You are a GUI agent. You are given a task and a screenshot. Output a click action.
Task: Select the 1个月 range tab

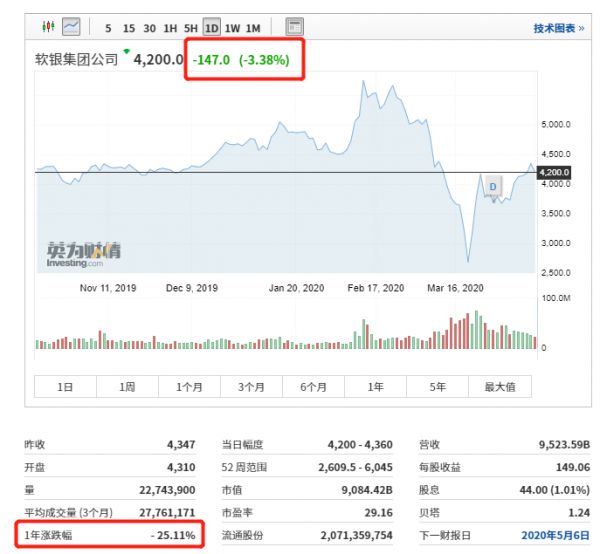(x=189, y=386)
